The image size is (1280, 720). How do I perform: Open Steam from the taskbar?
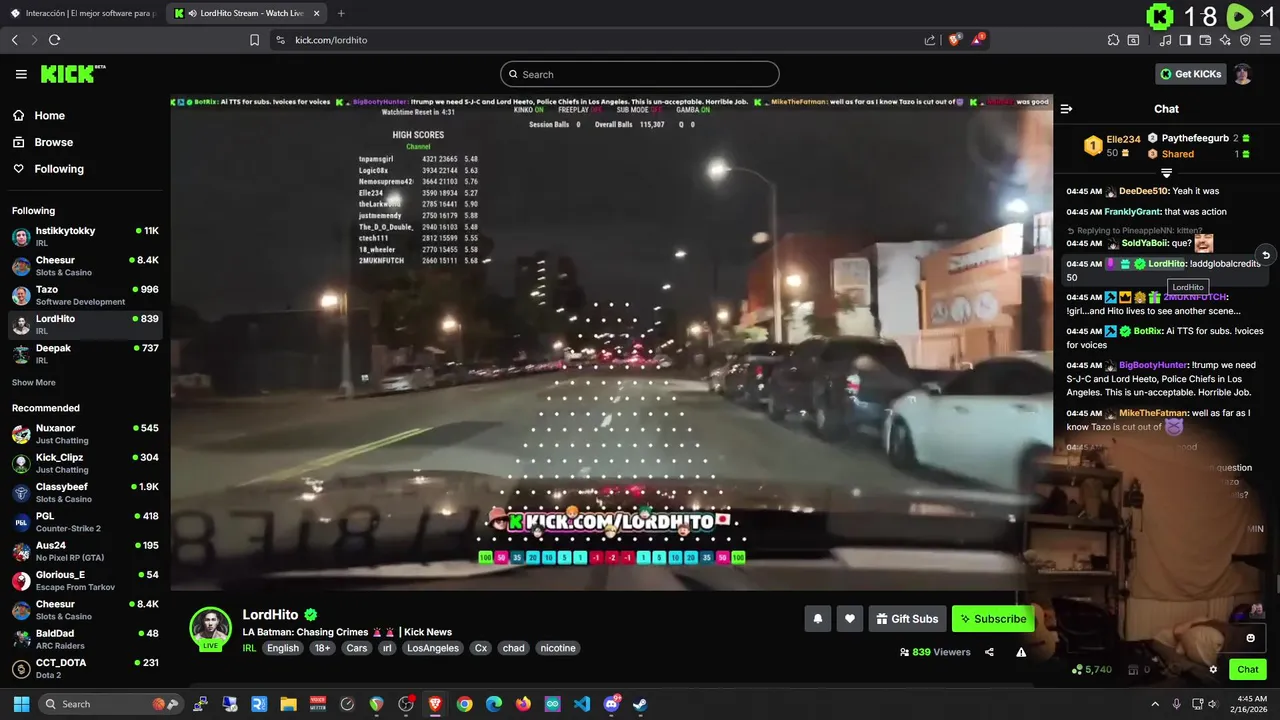[x=640, y=704]
